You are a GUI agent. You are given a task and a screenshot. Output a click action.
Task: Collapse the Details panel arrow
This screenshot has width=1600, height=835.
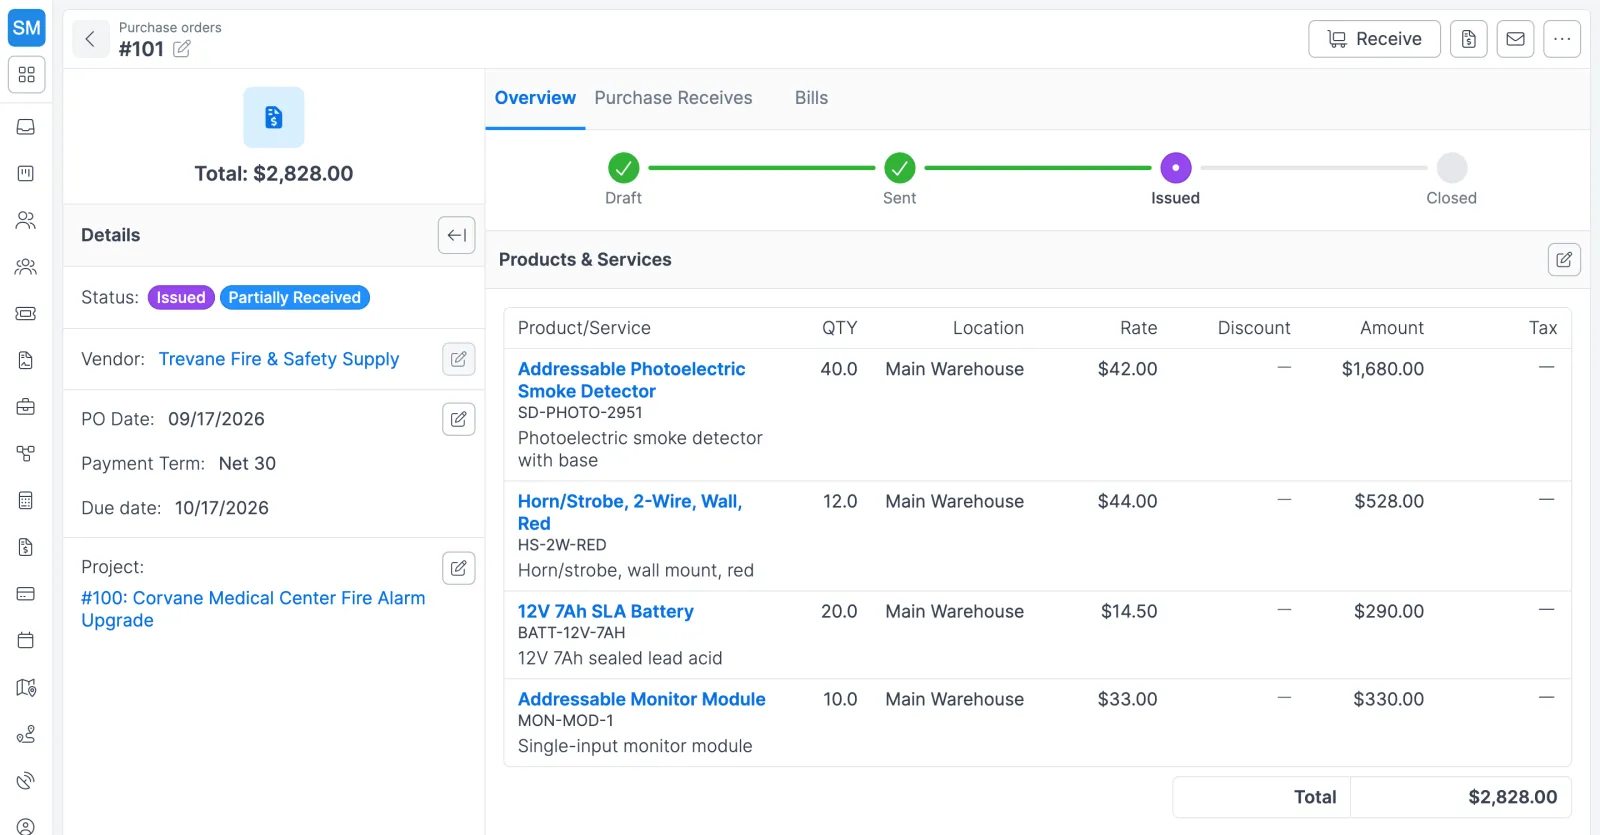(457, 235)
